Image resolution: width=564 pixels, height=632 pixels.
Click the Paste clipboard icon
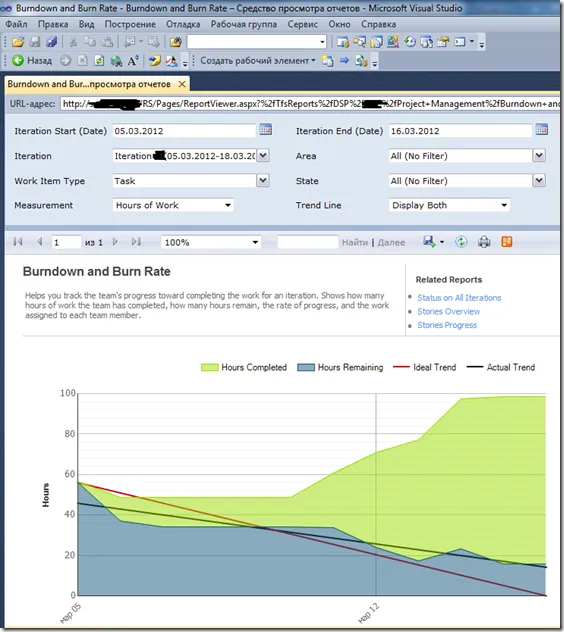point(107,42)
